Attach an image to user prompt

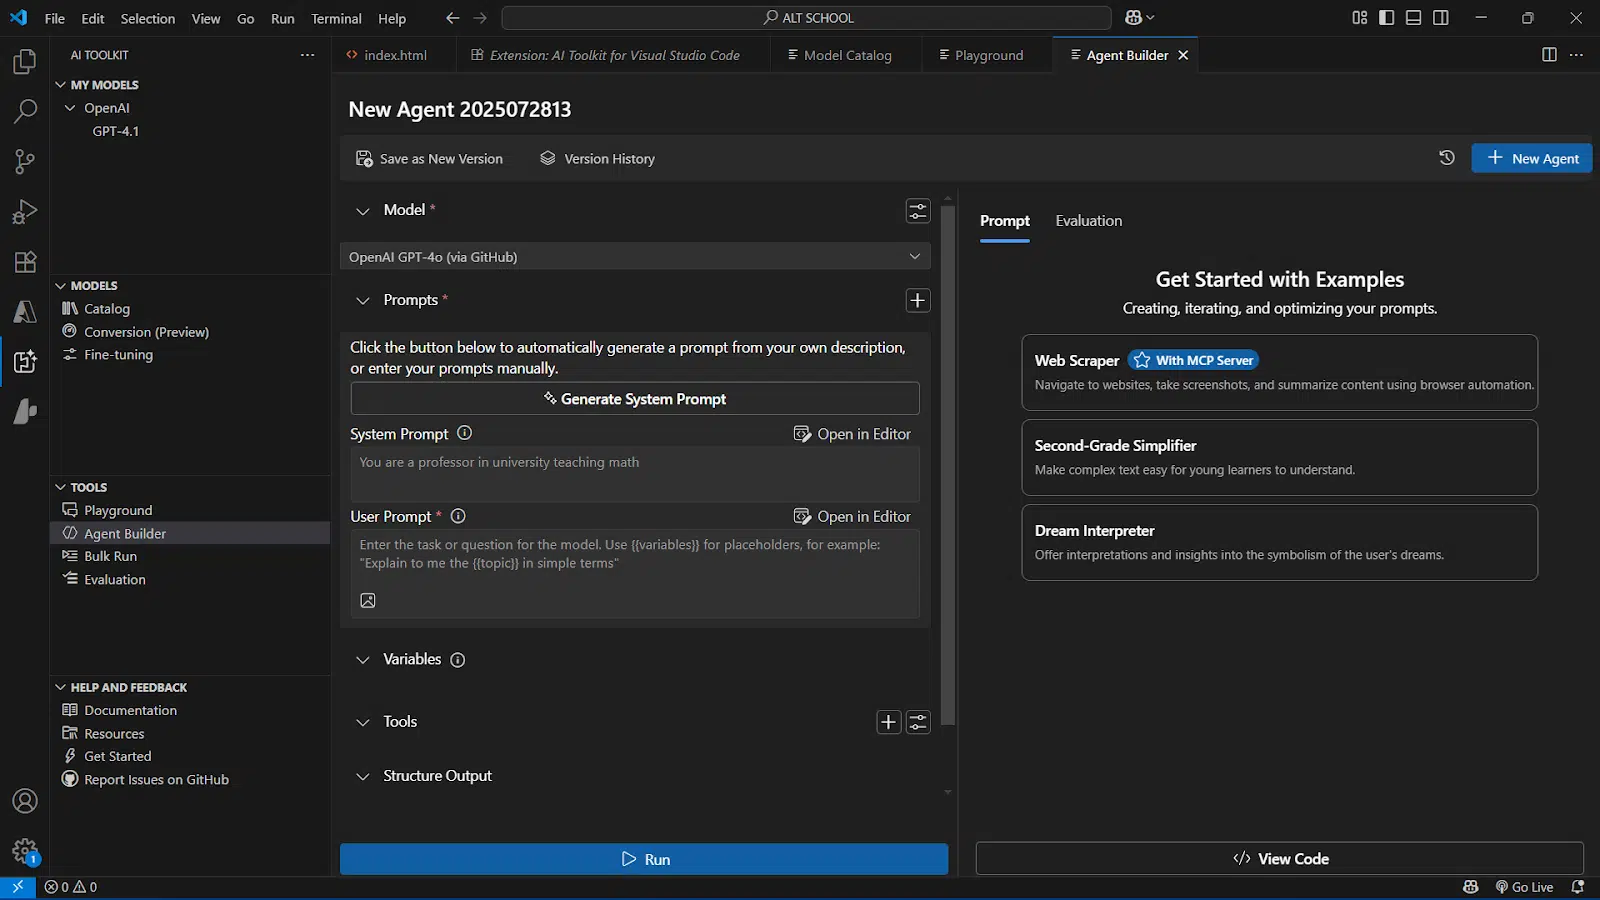coord(368,600)
